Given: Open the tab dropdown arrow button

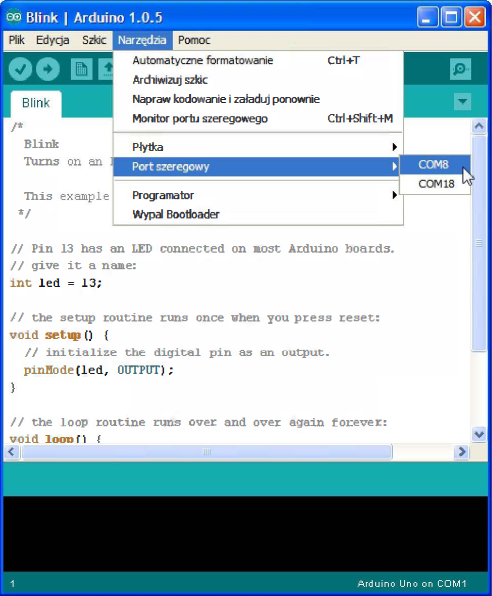Looking at the screenshot, I should 462,101.
